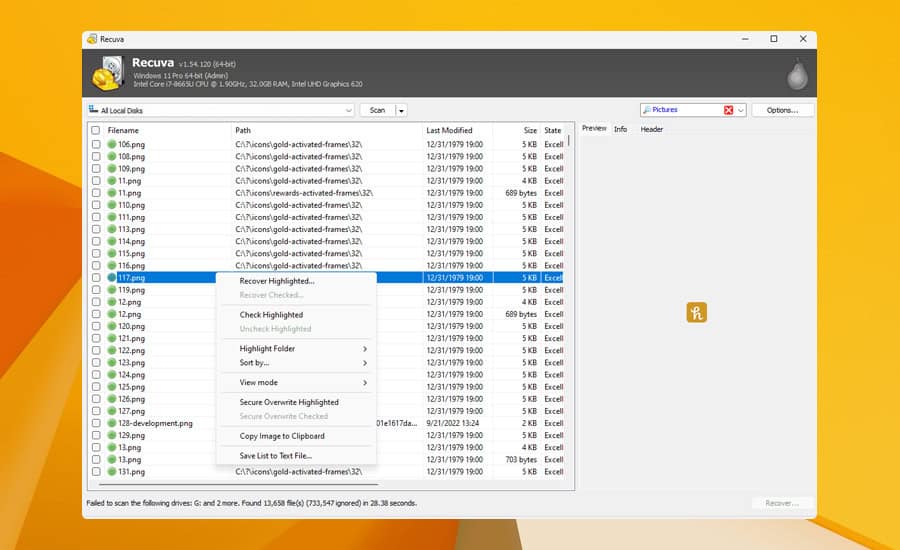Switch to the Info tab
Viewport: 900px width, 550px height.
click(620, 129)
